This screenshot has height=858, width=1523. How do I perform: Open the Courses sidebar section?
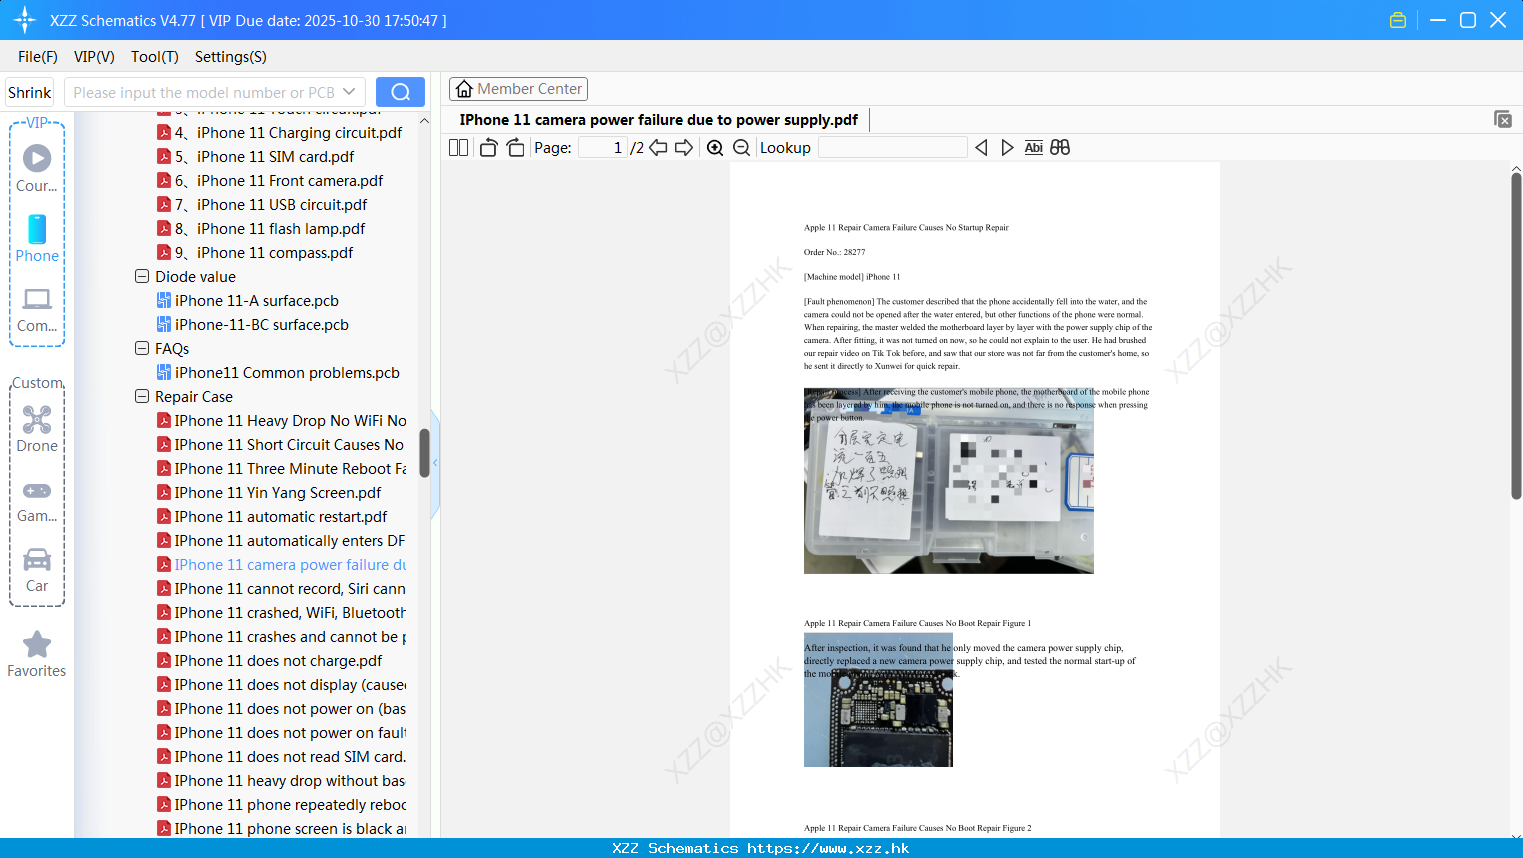[37, 168]
